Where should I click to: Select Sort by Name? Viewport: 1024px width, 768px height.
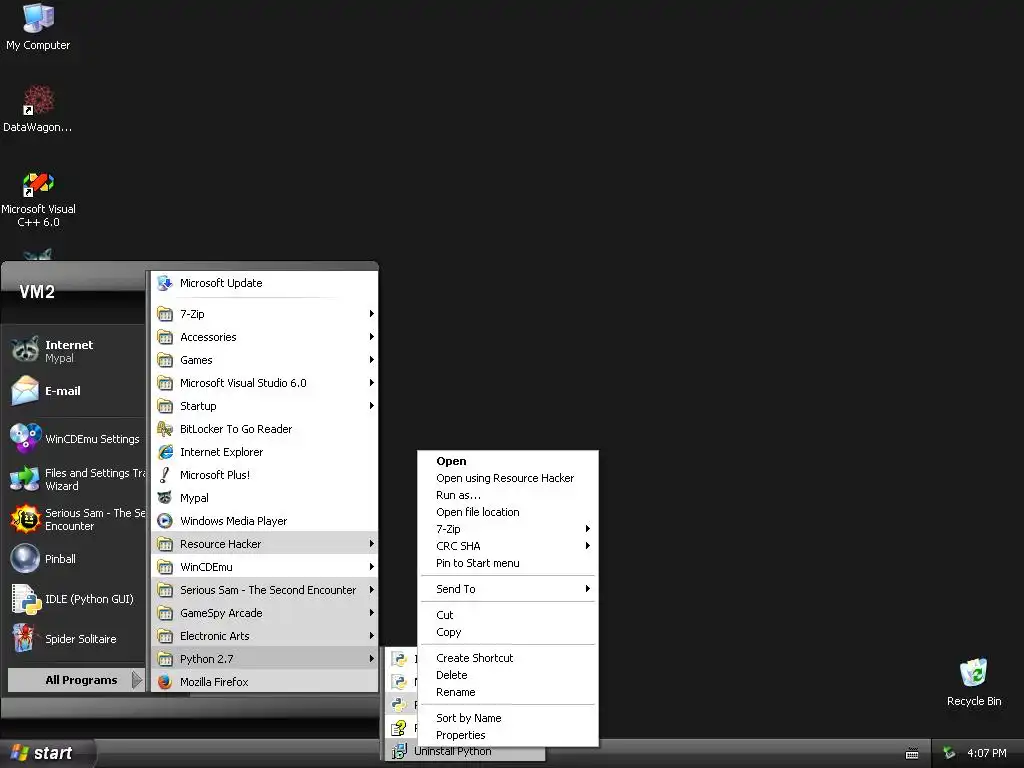tap(508, 718)
